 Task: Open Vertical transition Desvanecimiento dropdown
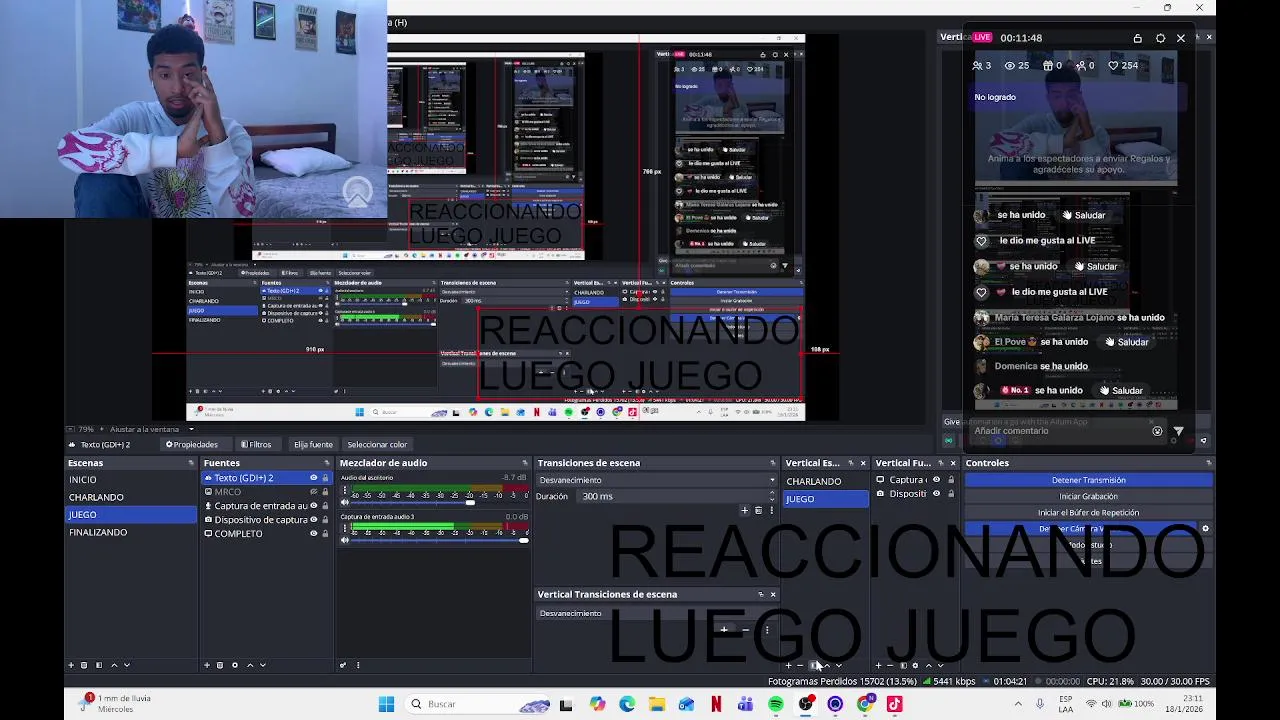(x=657, y=613)
